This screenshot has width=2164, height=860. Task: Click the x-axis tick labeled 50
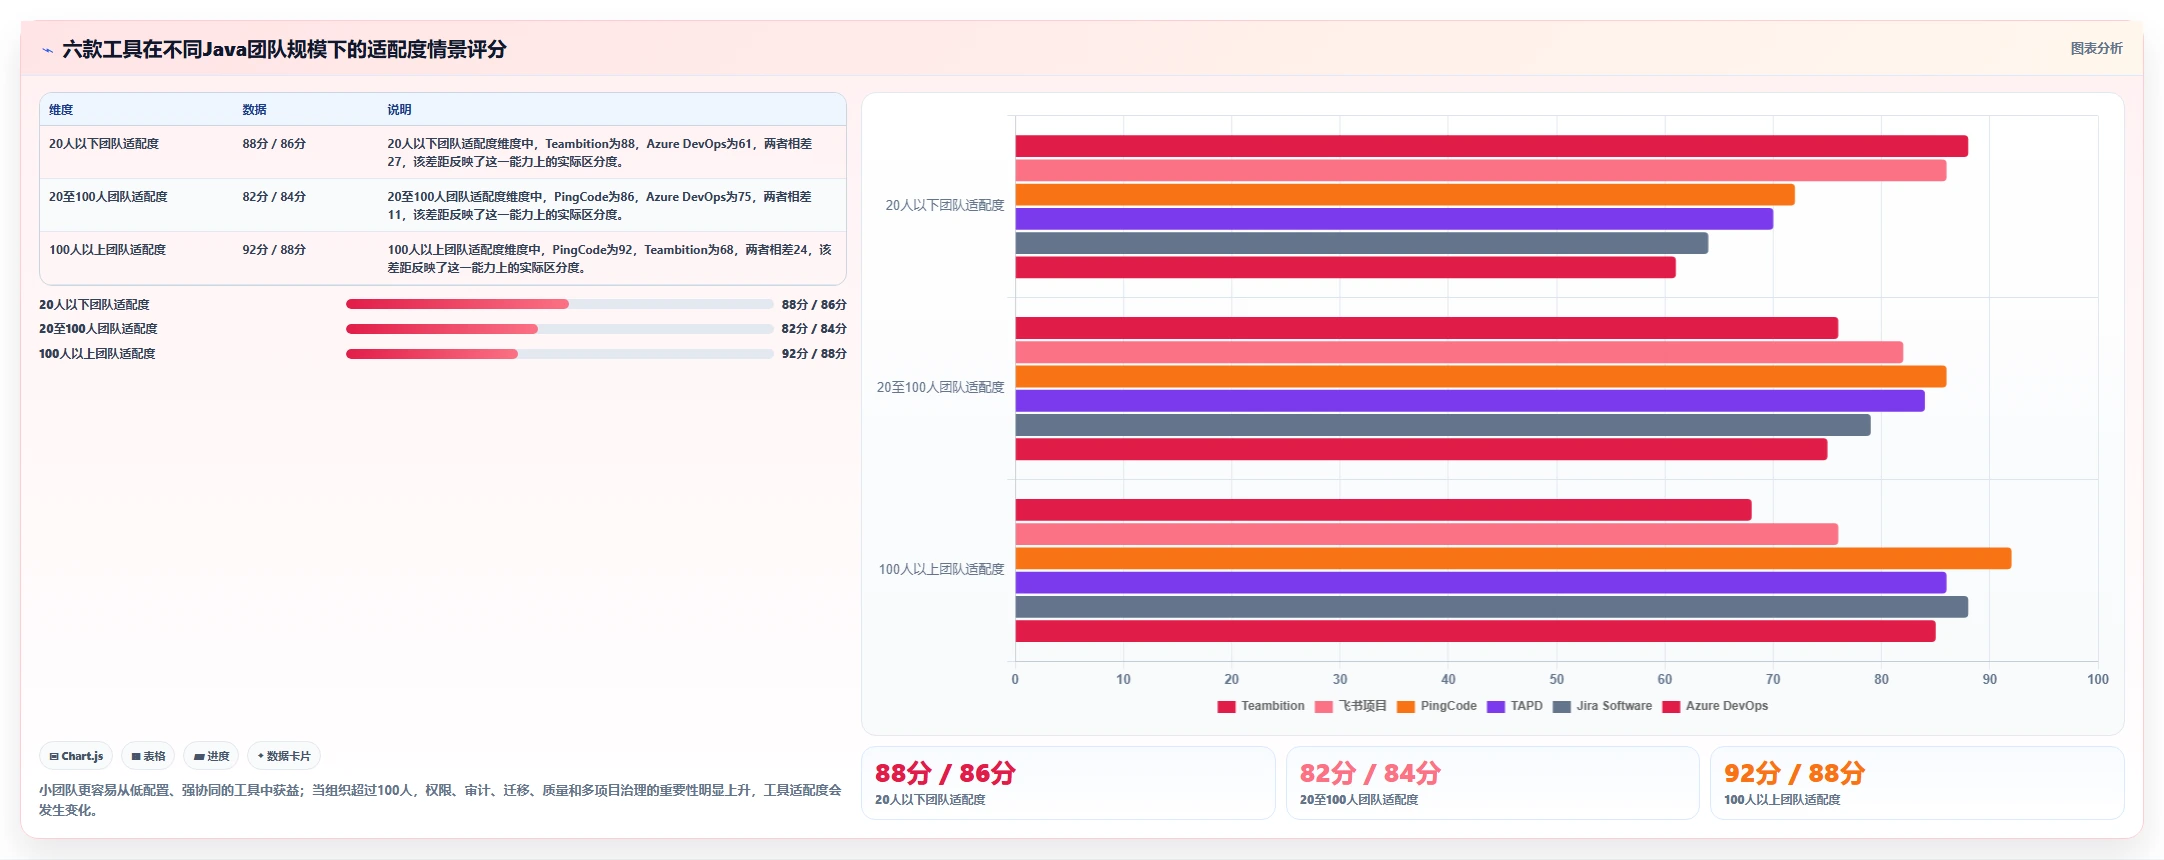tap(1556, 680)
